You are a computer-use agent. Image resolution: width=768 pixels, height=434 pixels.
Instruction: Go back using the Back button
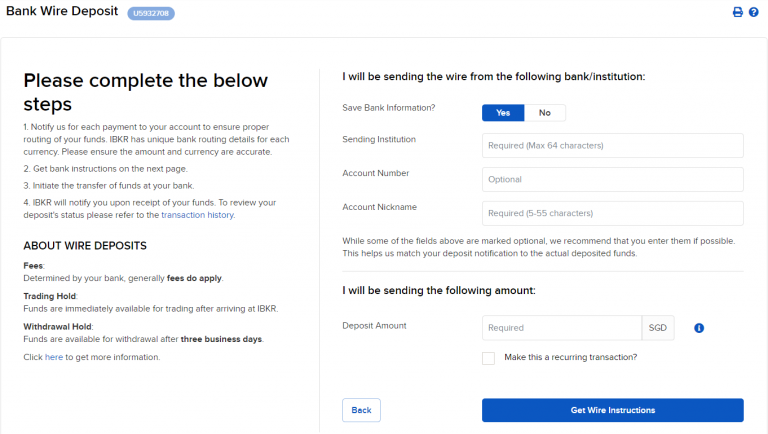point(361,410)
